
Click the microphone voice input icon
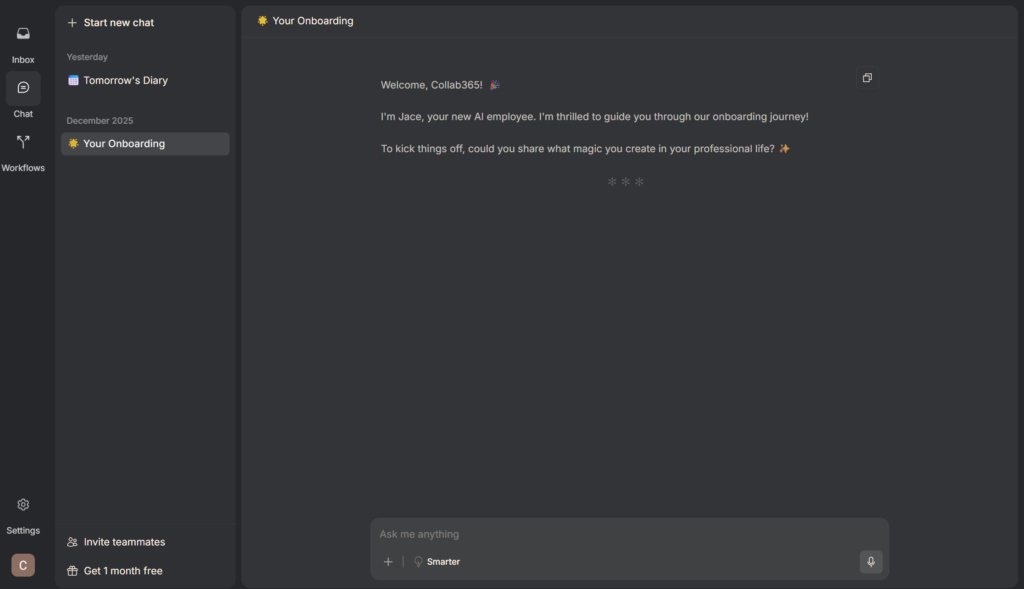(x=871, y=562)
